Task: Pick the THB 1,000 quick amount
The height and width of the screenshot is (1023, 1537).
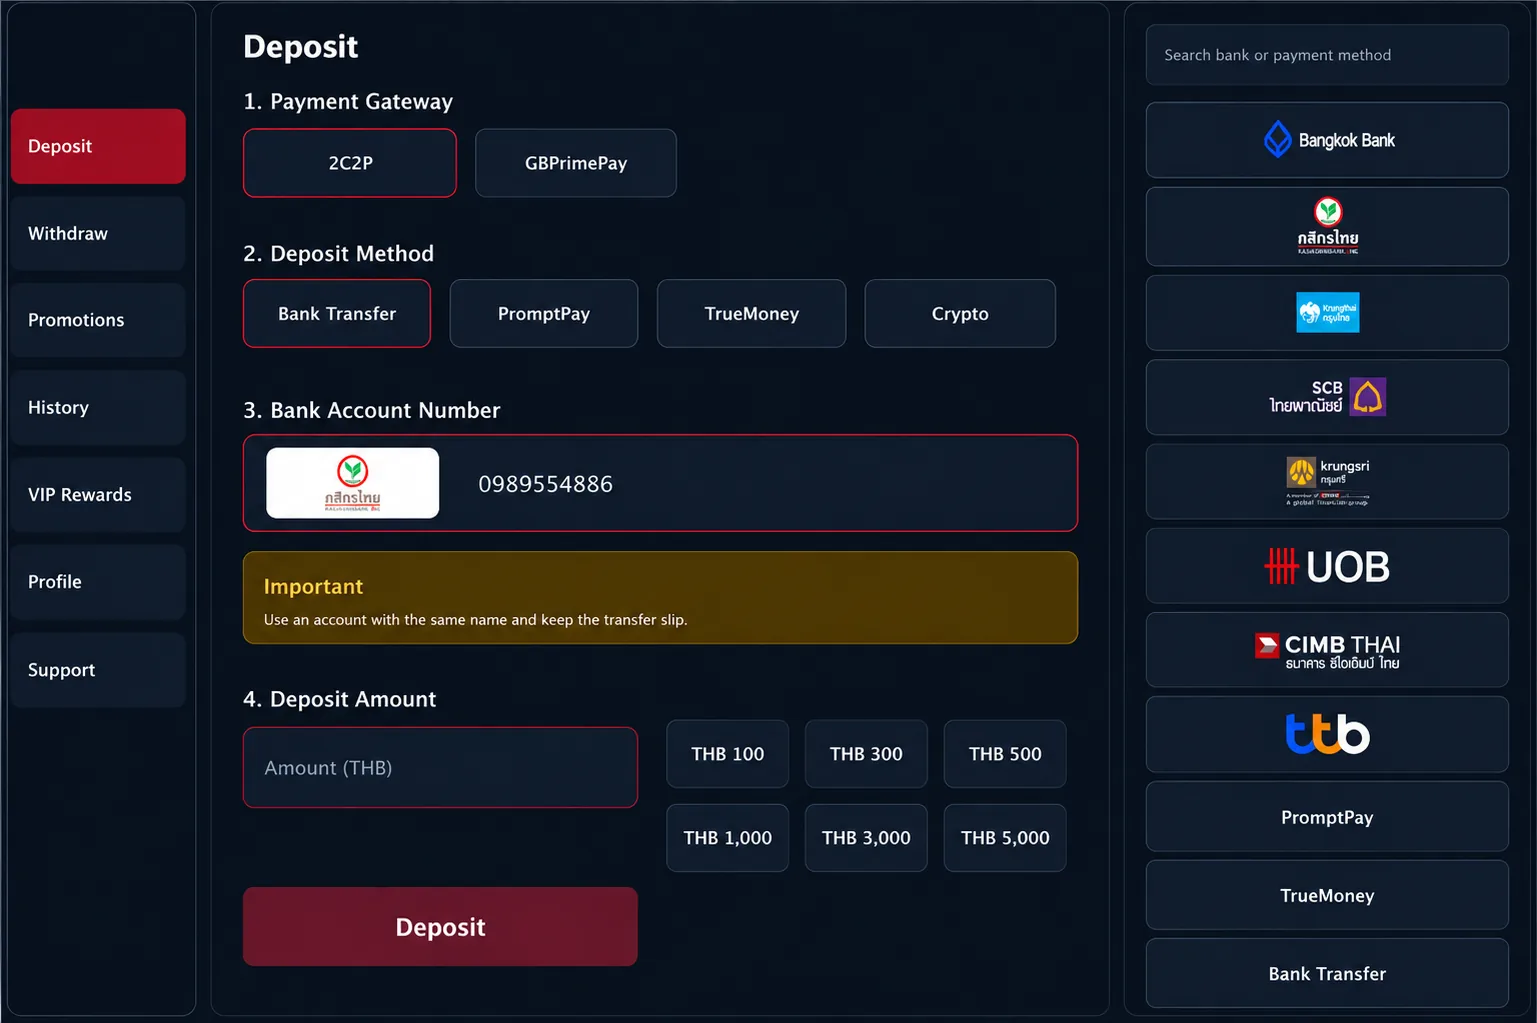Action: (x=728, y=838)
